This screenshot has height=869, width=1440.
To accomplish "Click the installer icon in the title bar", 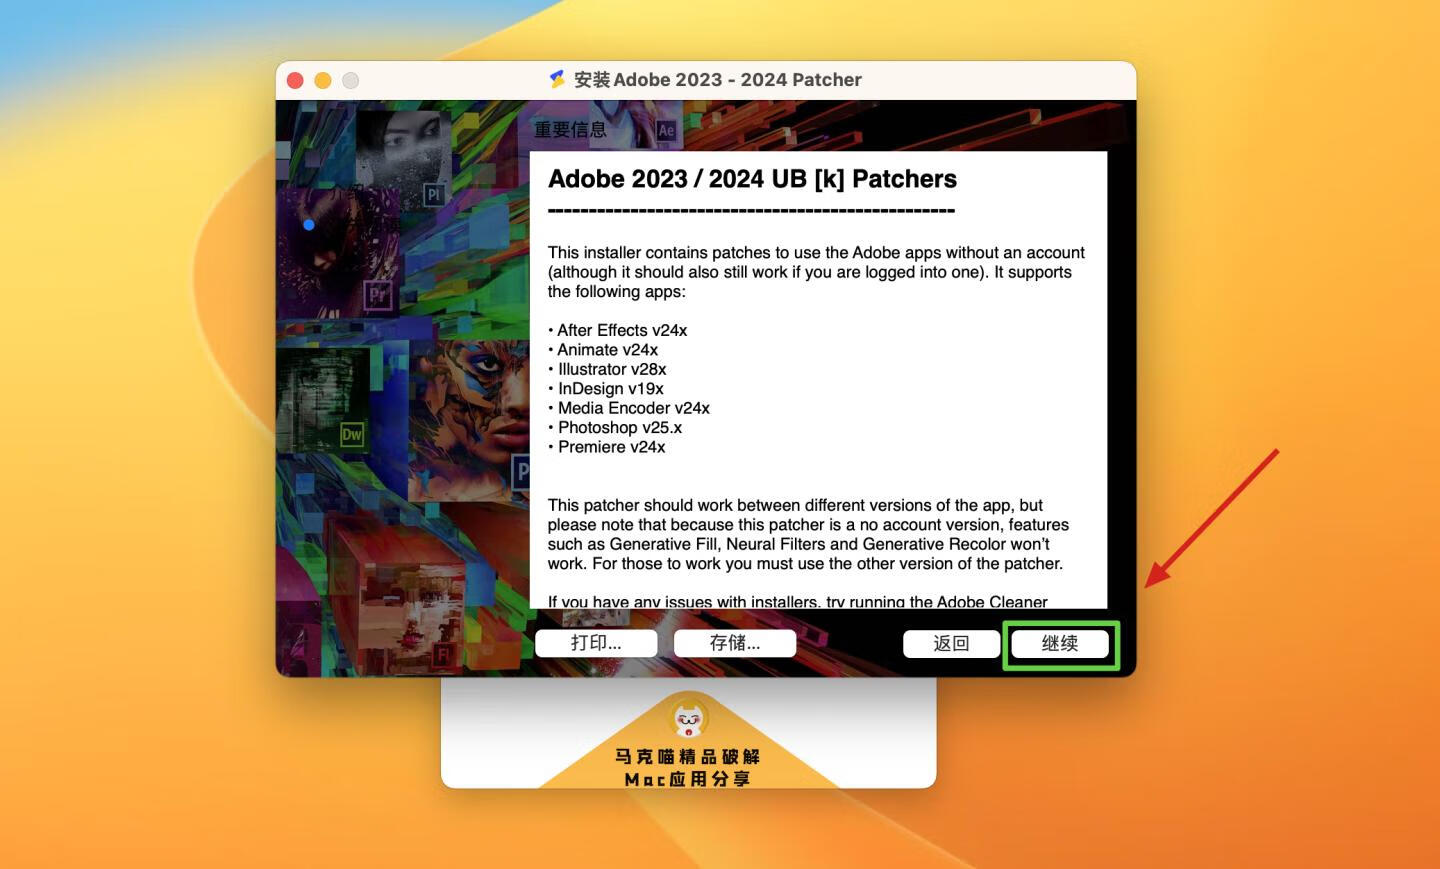I will coord(558,79).
